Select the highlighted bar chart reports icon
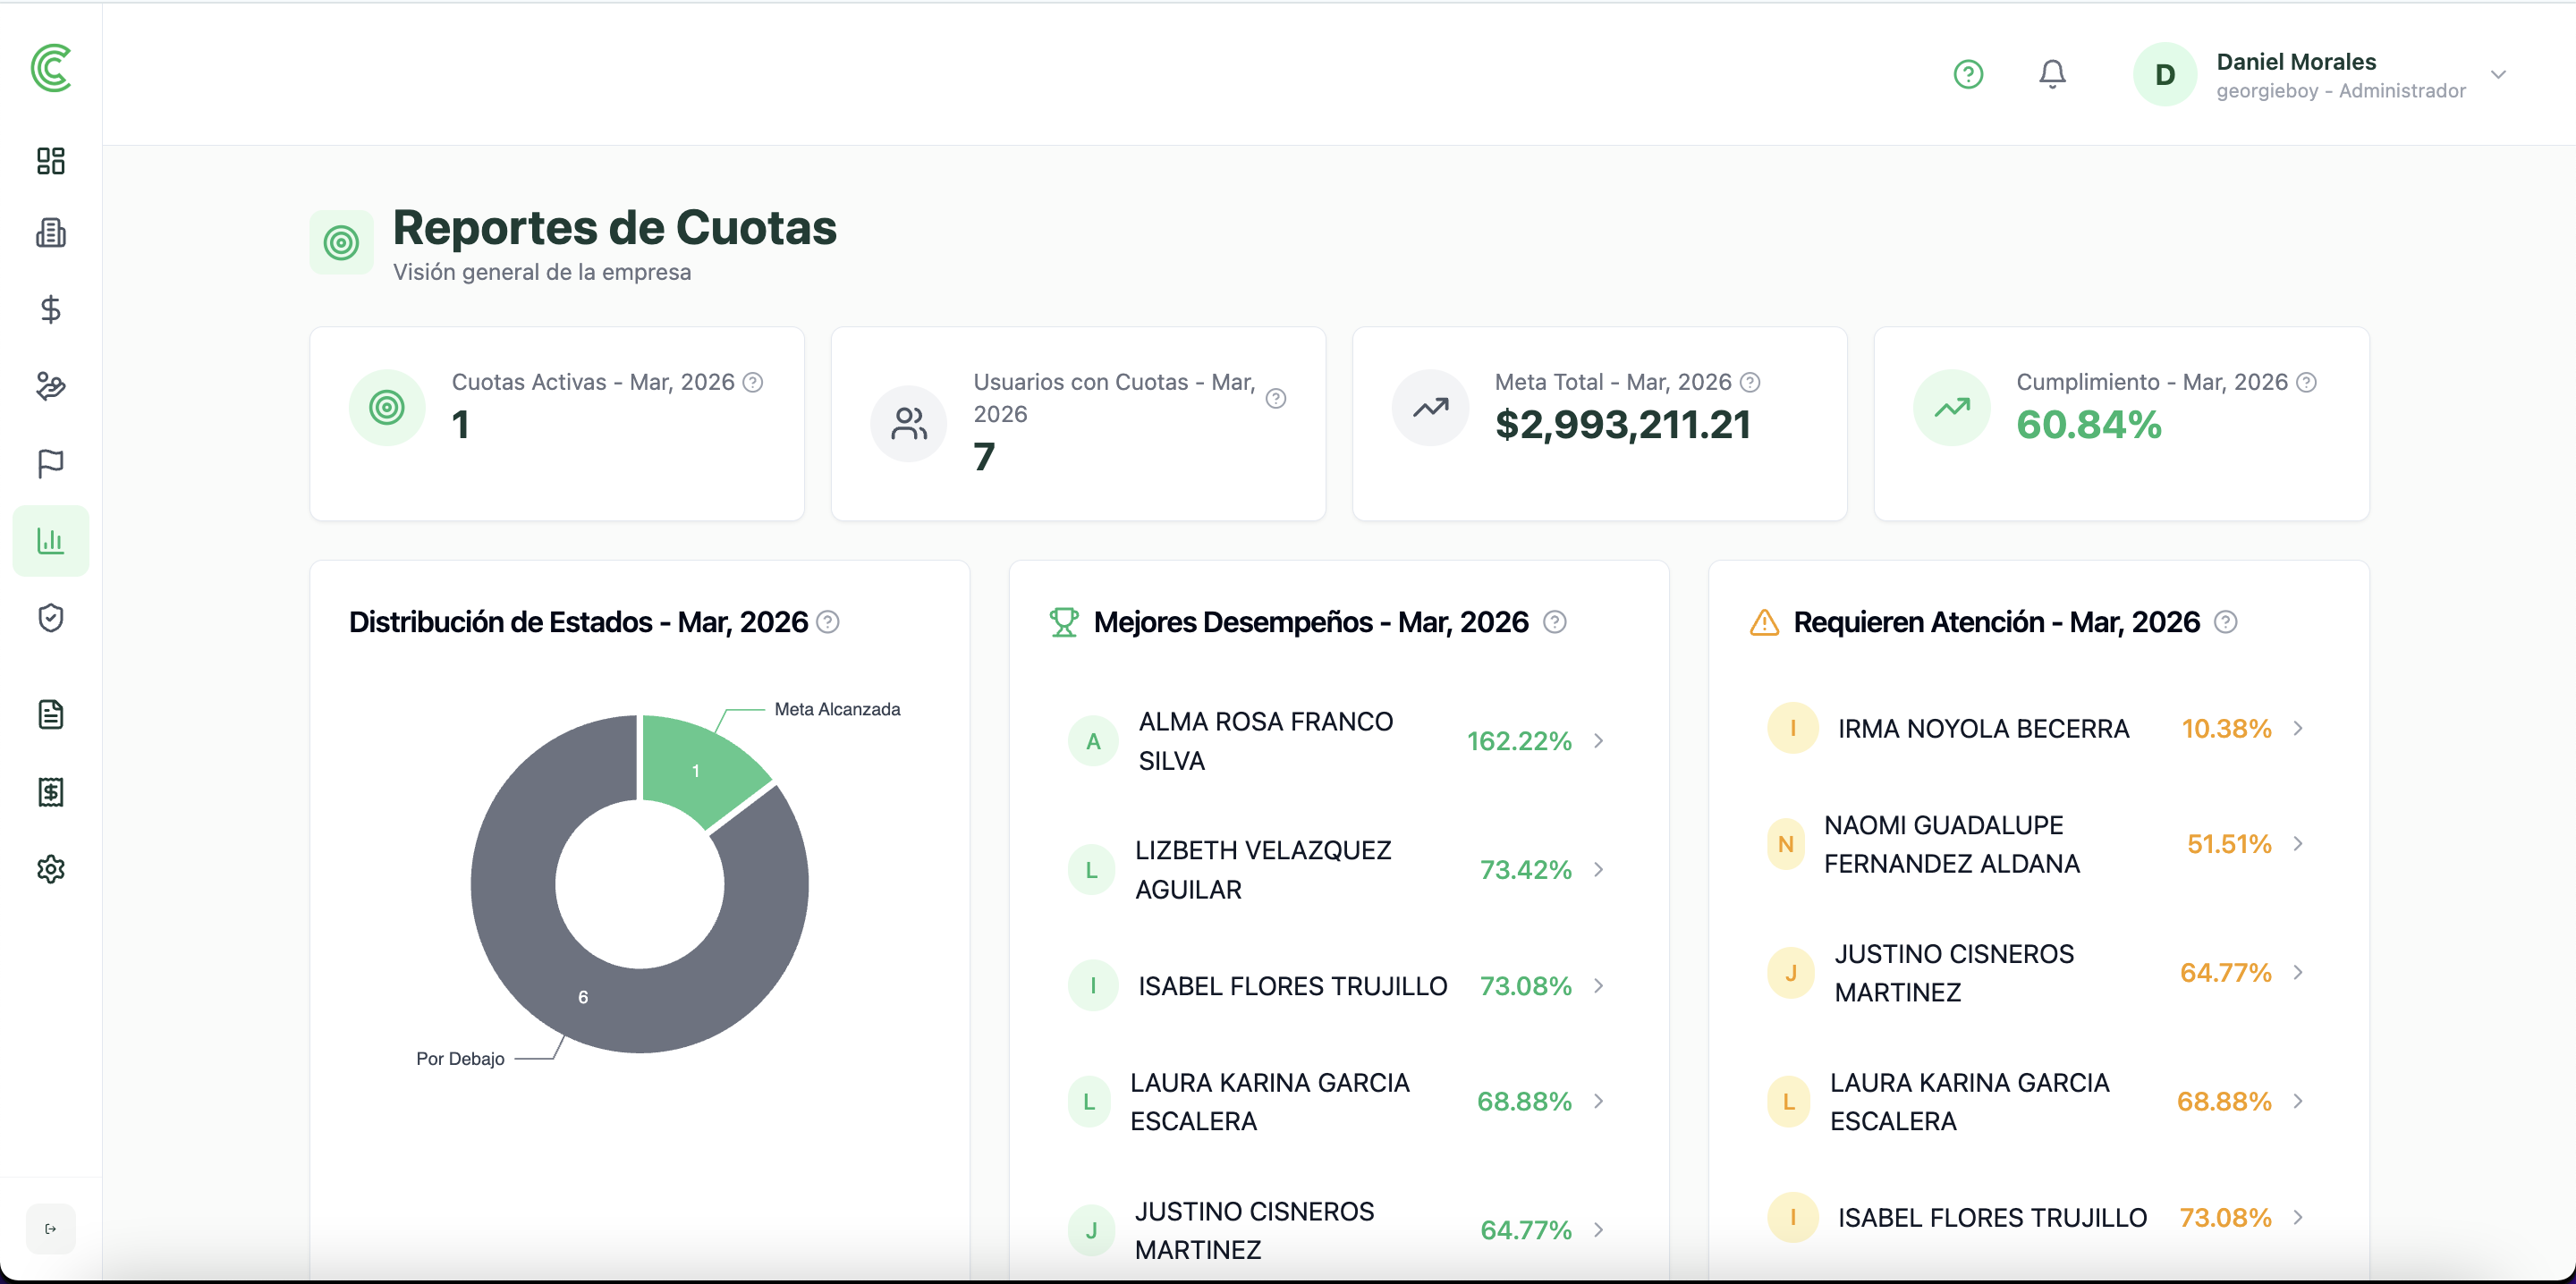The image size is (2576, 1284). 50,540
